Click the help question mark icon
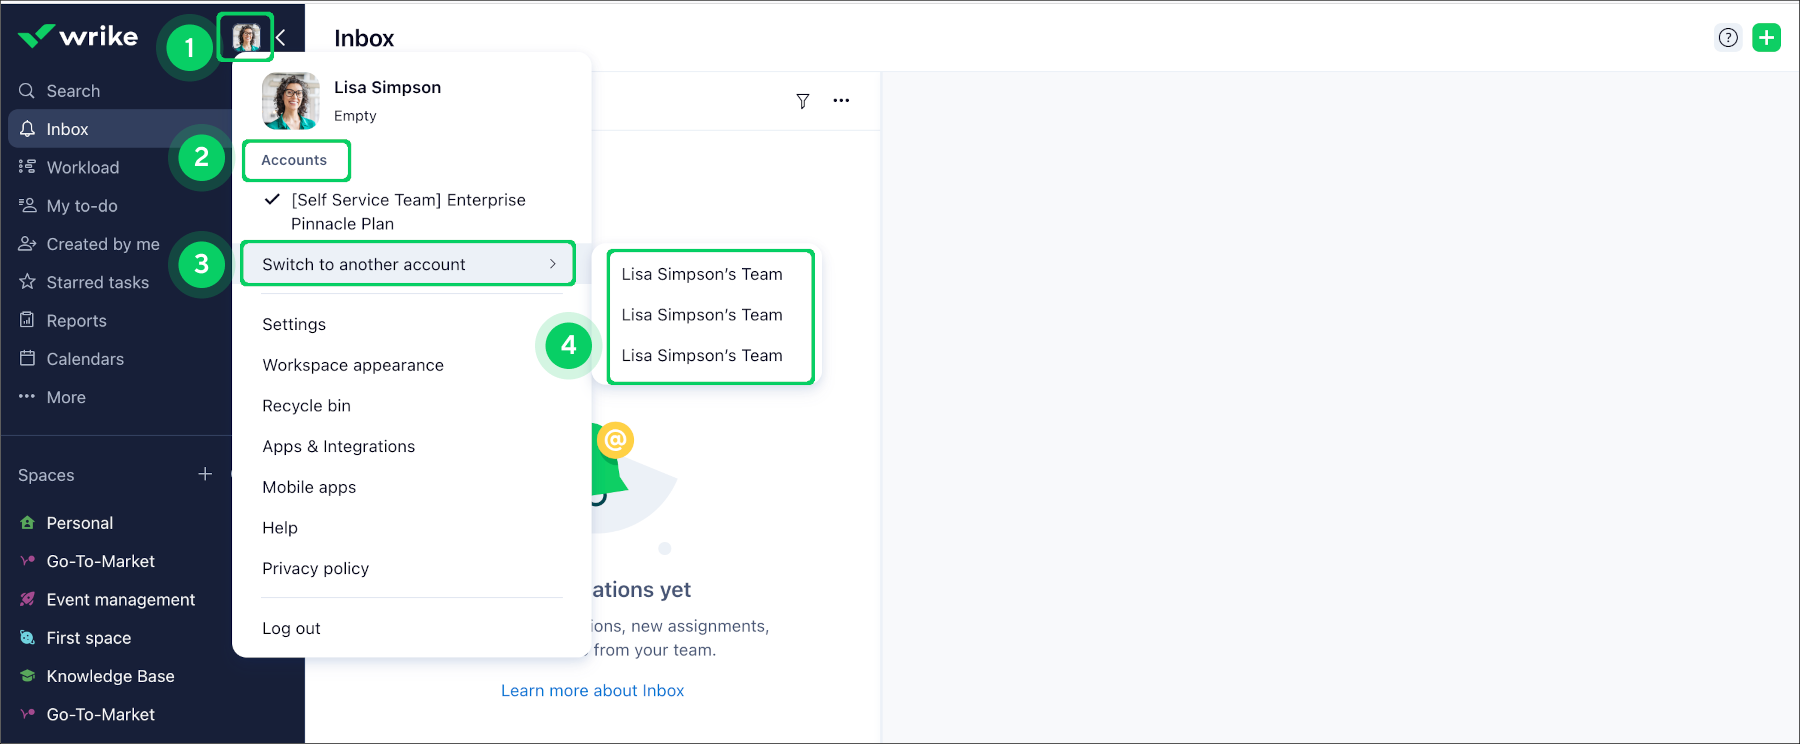The image size is (1800, 744). tap(1728, 38)
